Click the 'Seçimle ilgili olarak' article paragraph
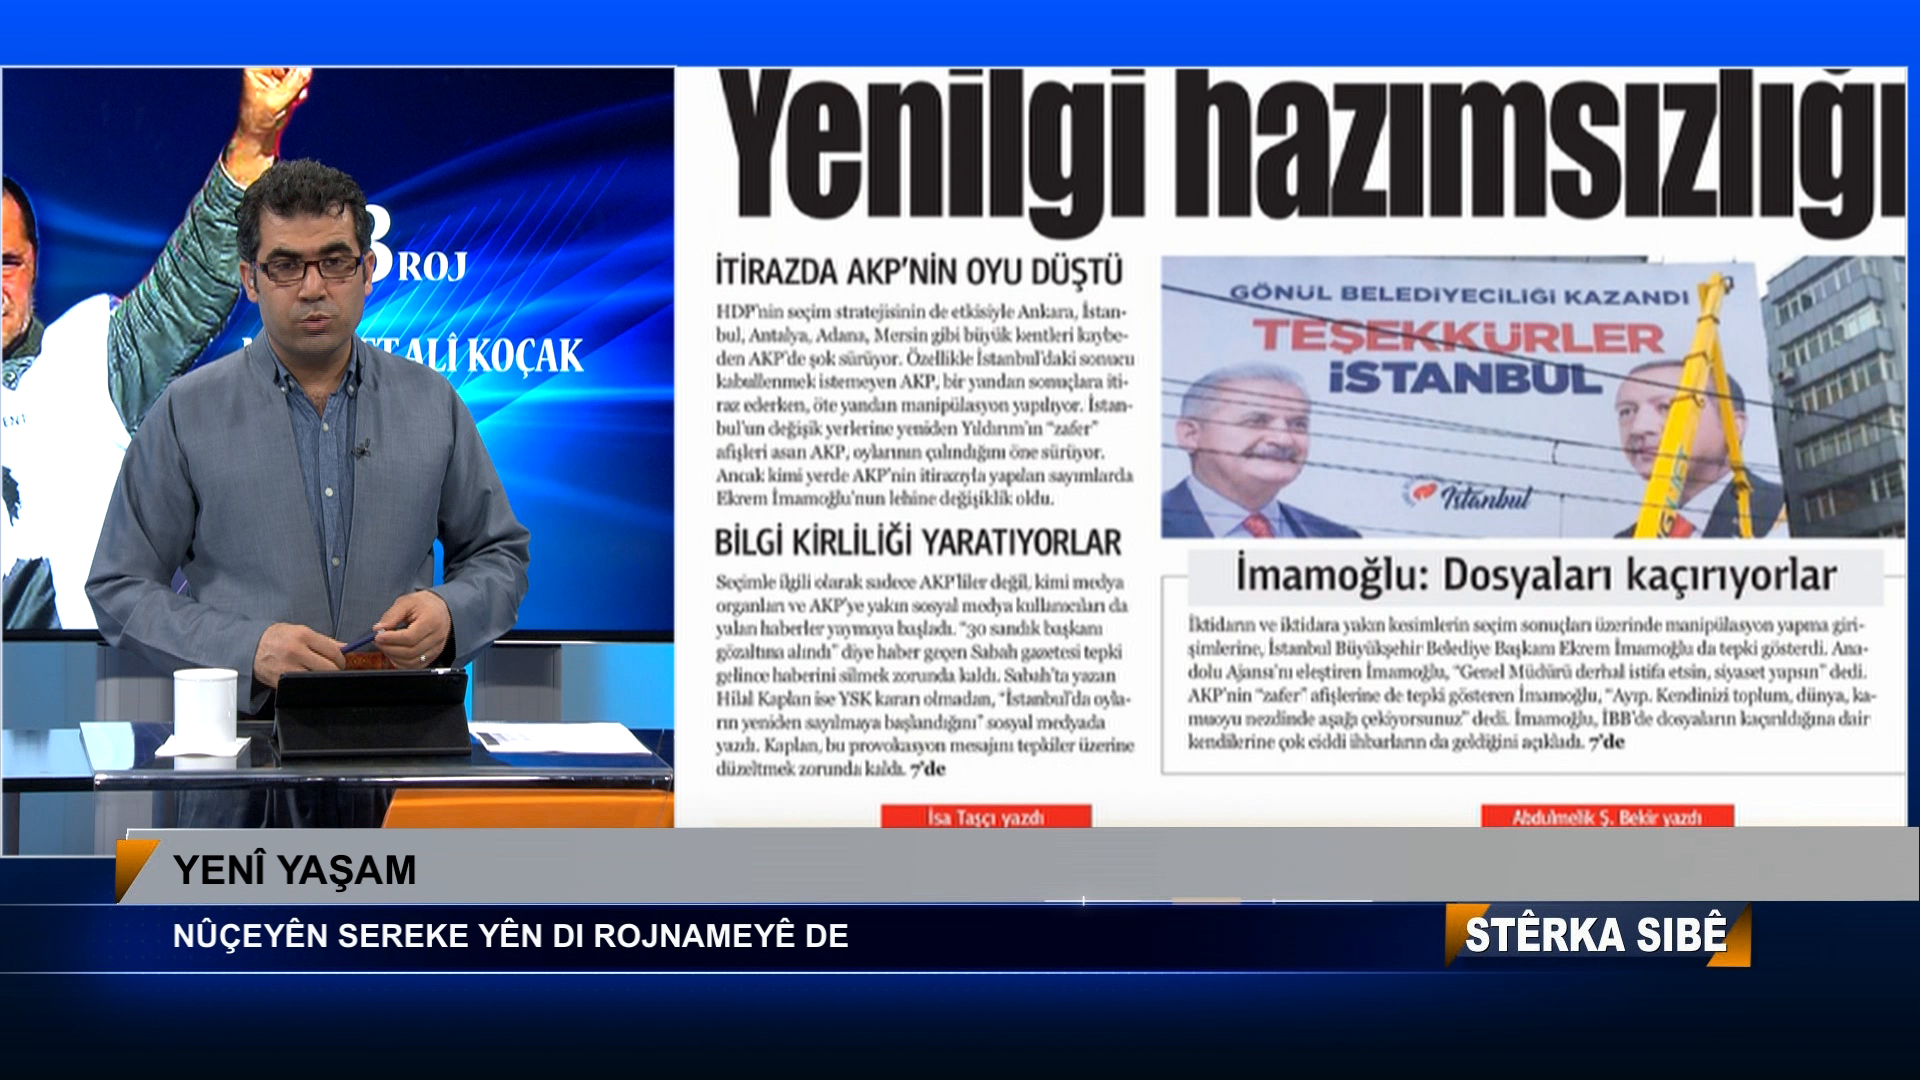 pos(925,675)
